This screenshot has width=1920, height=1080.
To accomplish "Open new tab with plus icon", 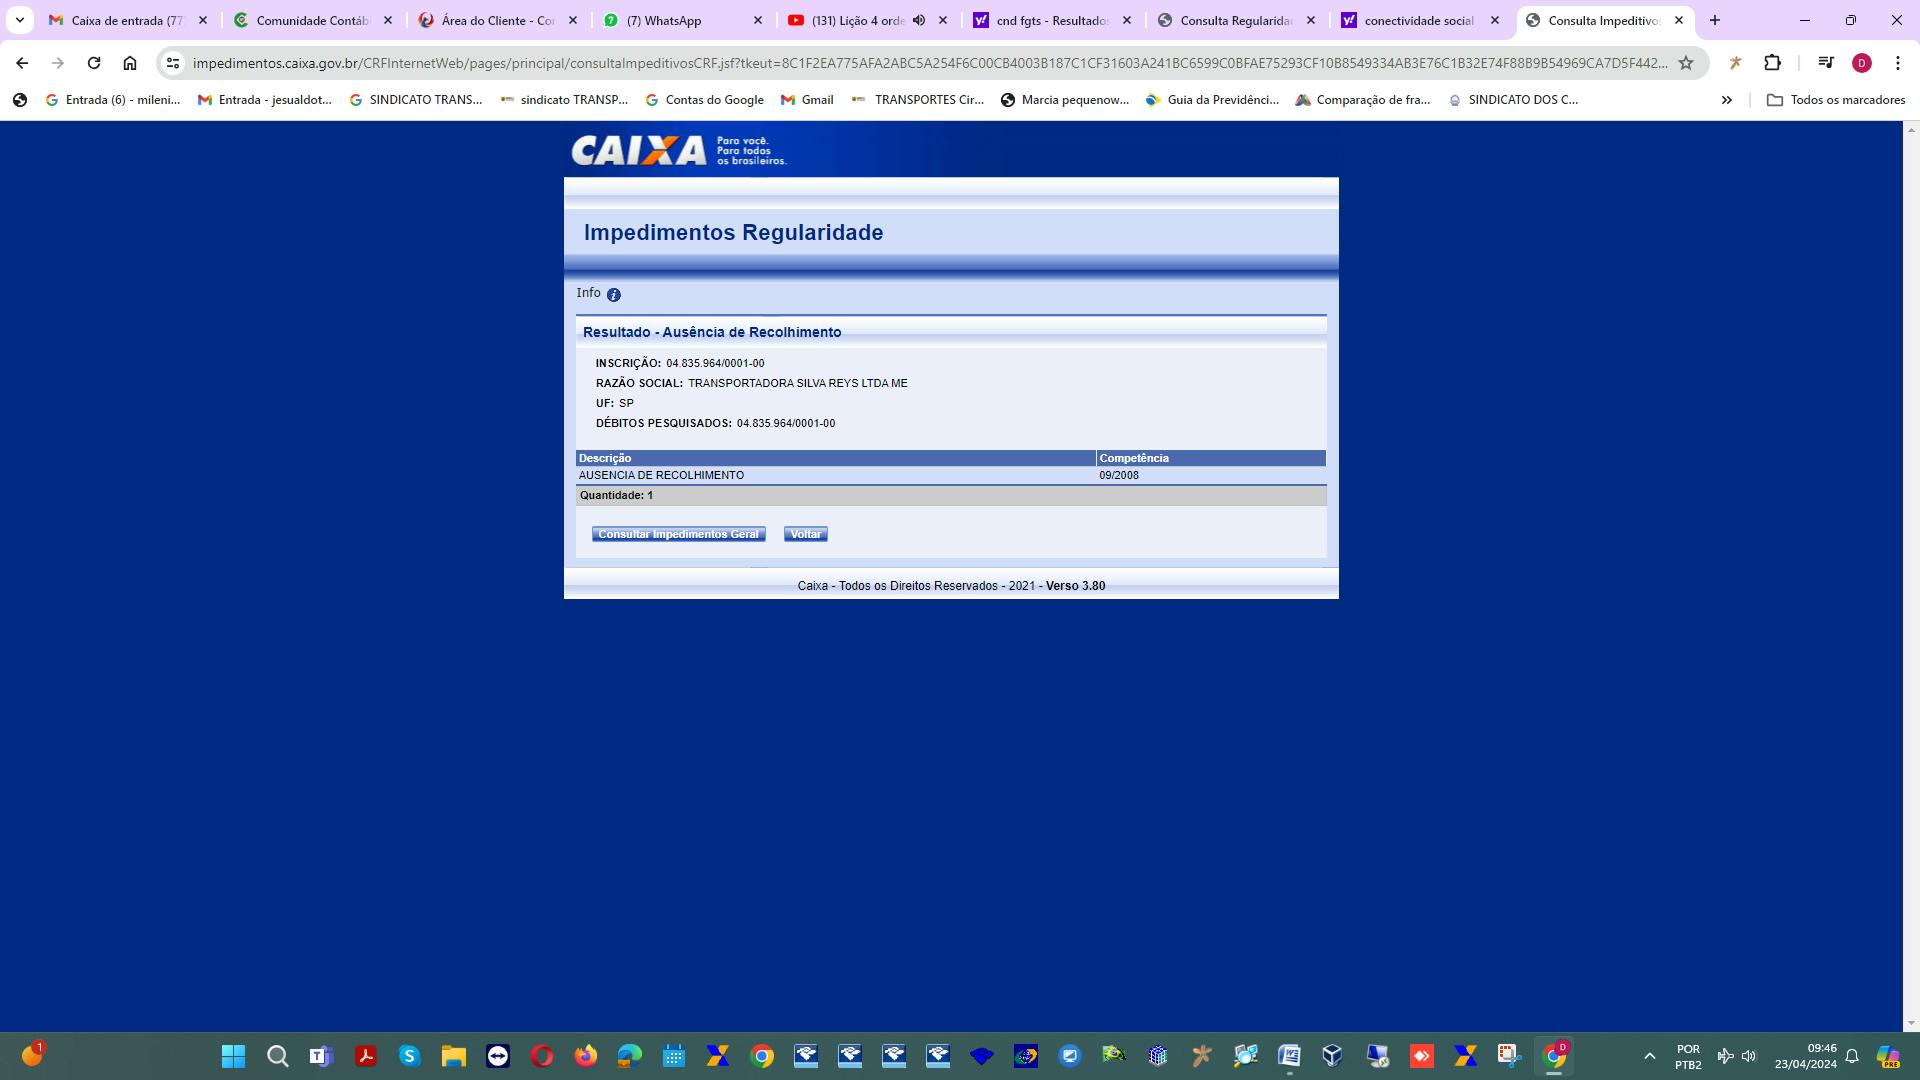I will tap(1715, 20).
